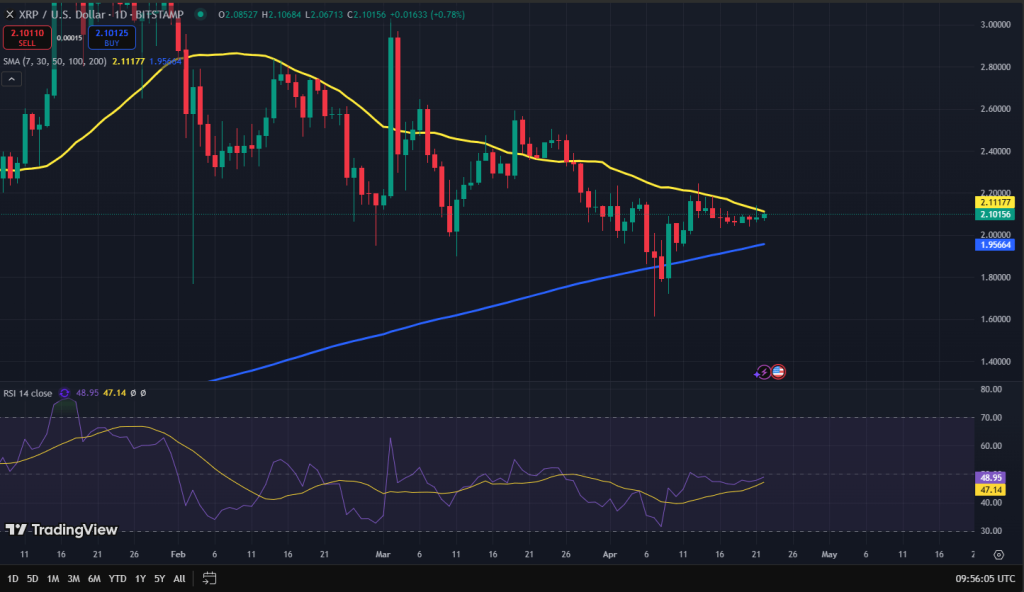Click the Apr date label on time axis

point(610,554)
